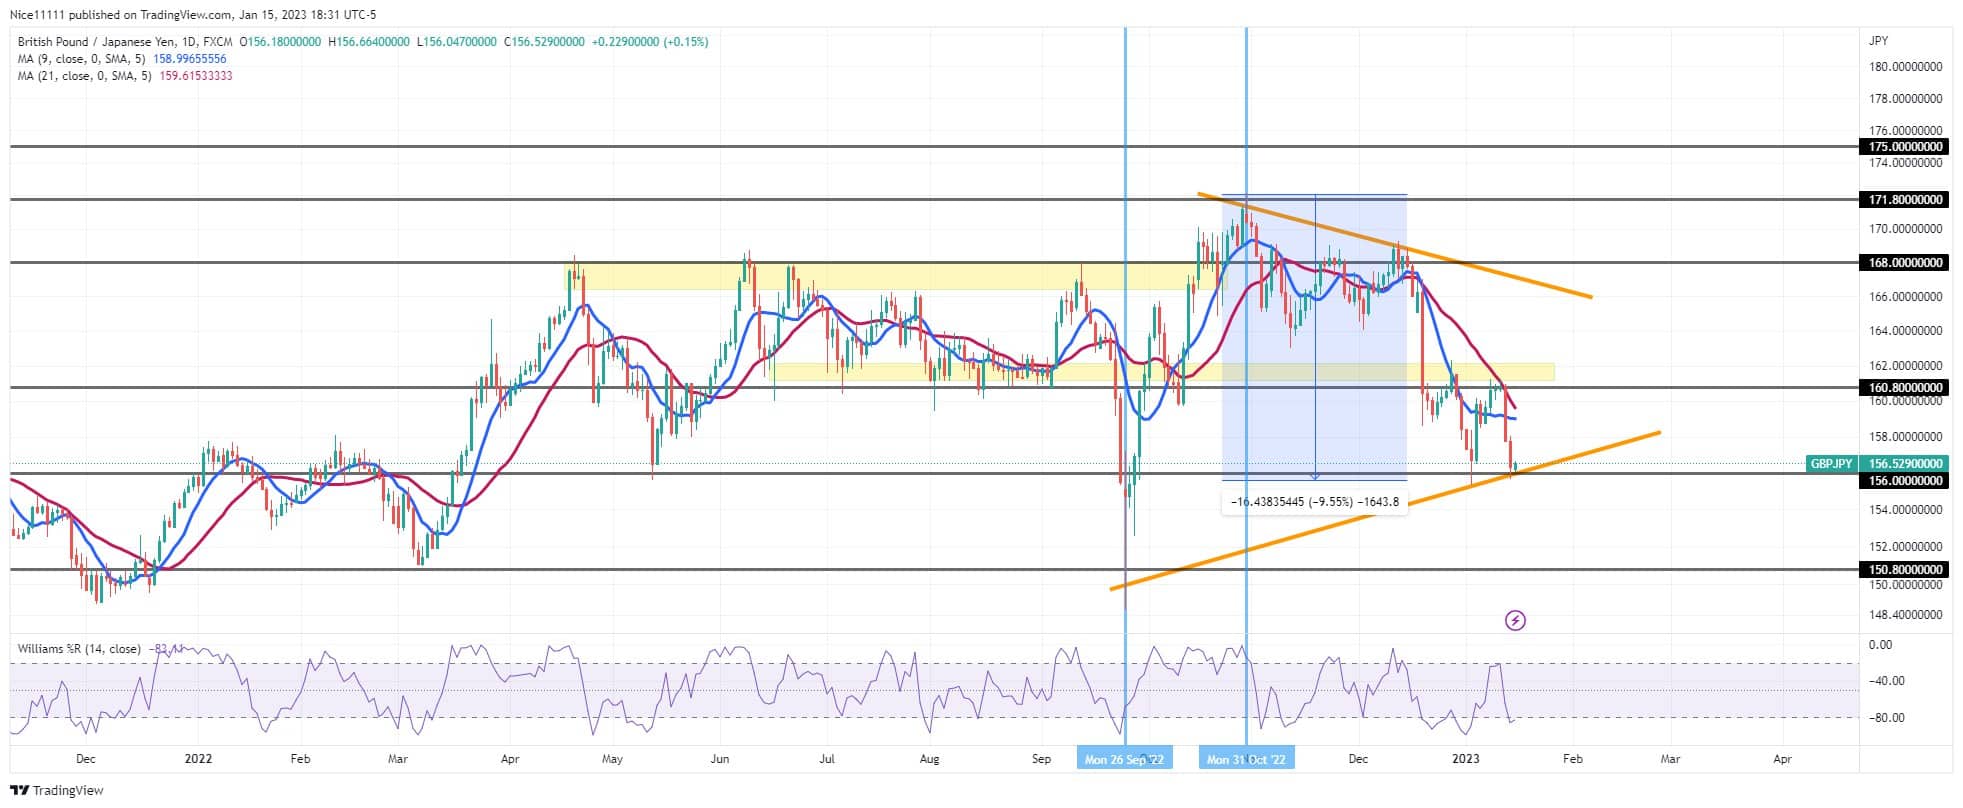Select the MA (9, close, 0, SMA, 5) legend
Viewport: 1963px width, 808px height.
click(83, 59)
